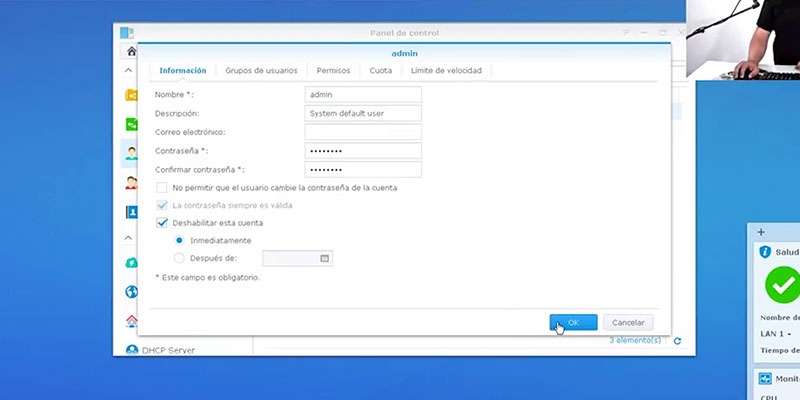Select the 'Después de' radio option
The width and height of the screenshot is (800, 400).
179,258
